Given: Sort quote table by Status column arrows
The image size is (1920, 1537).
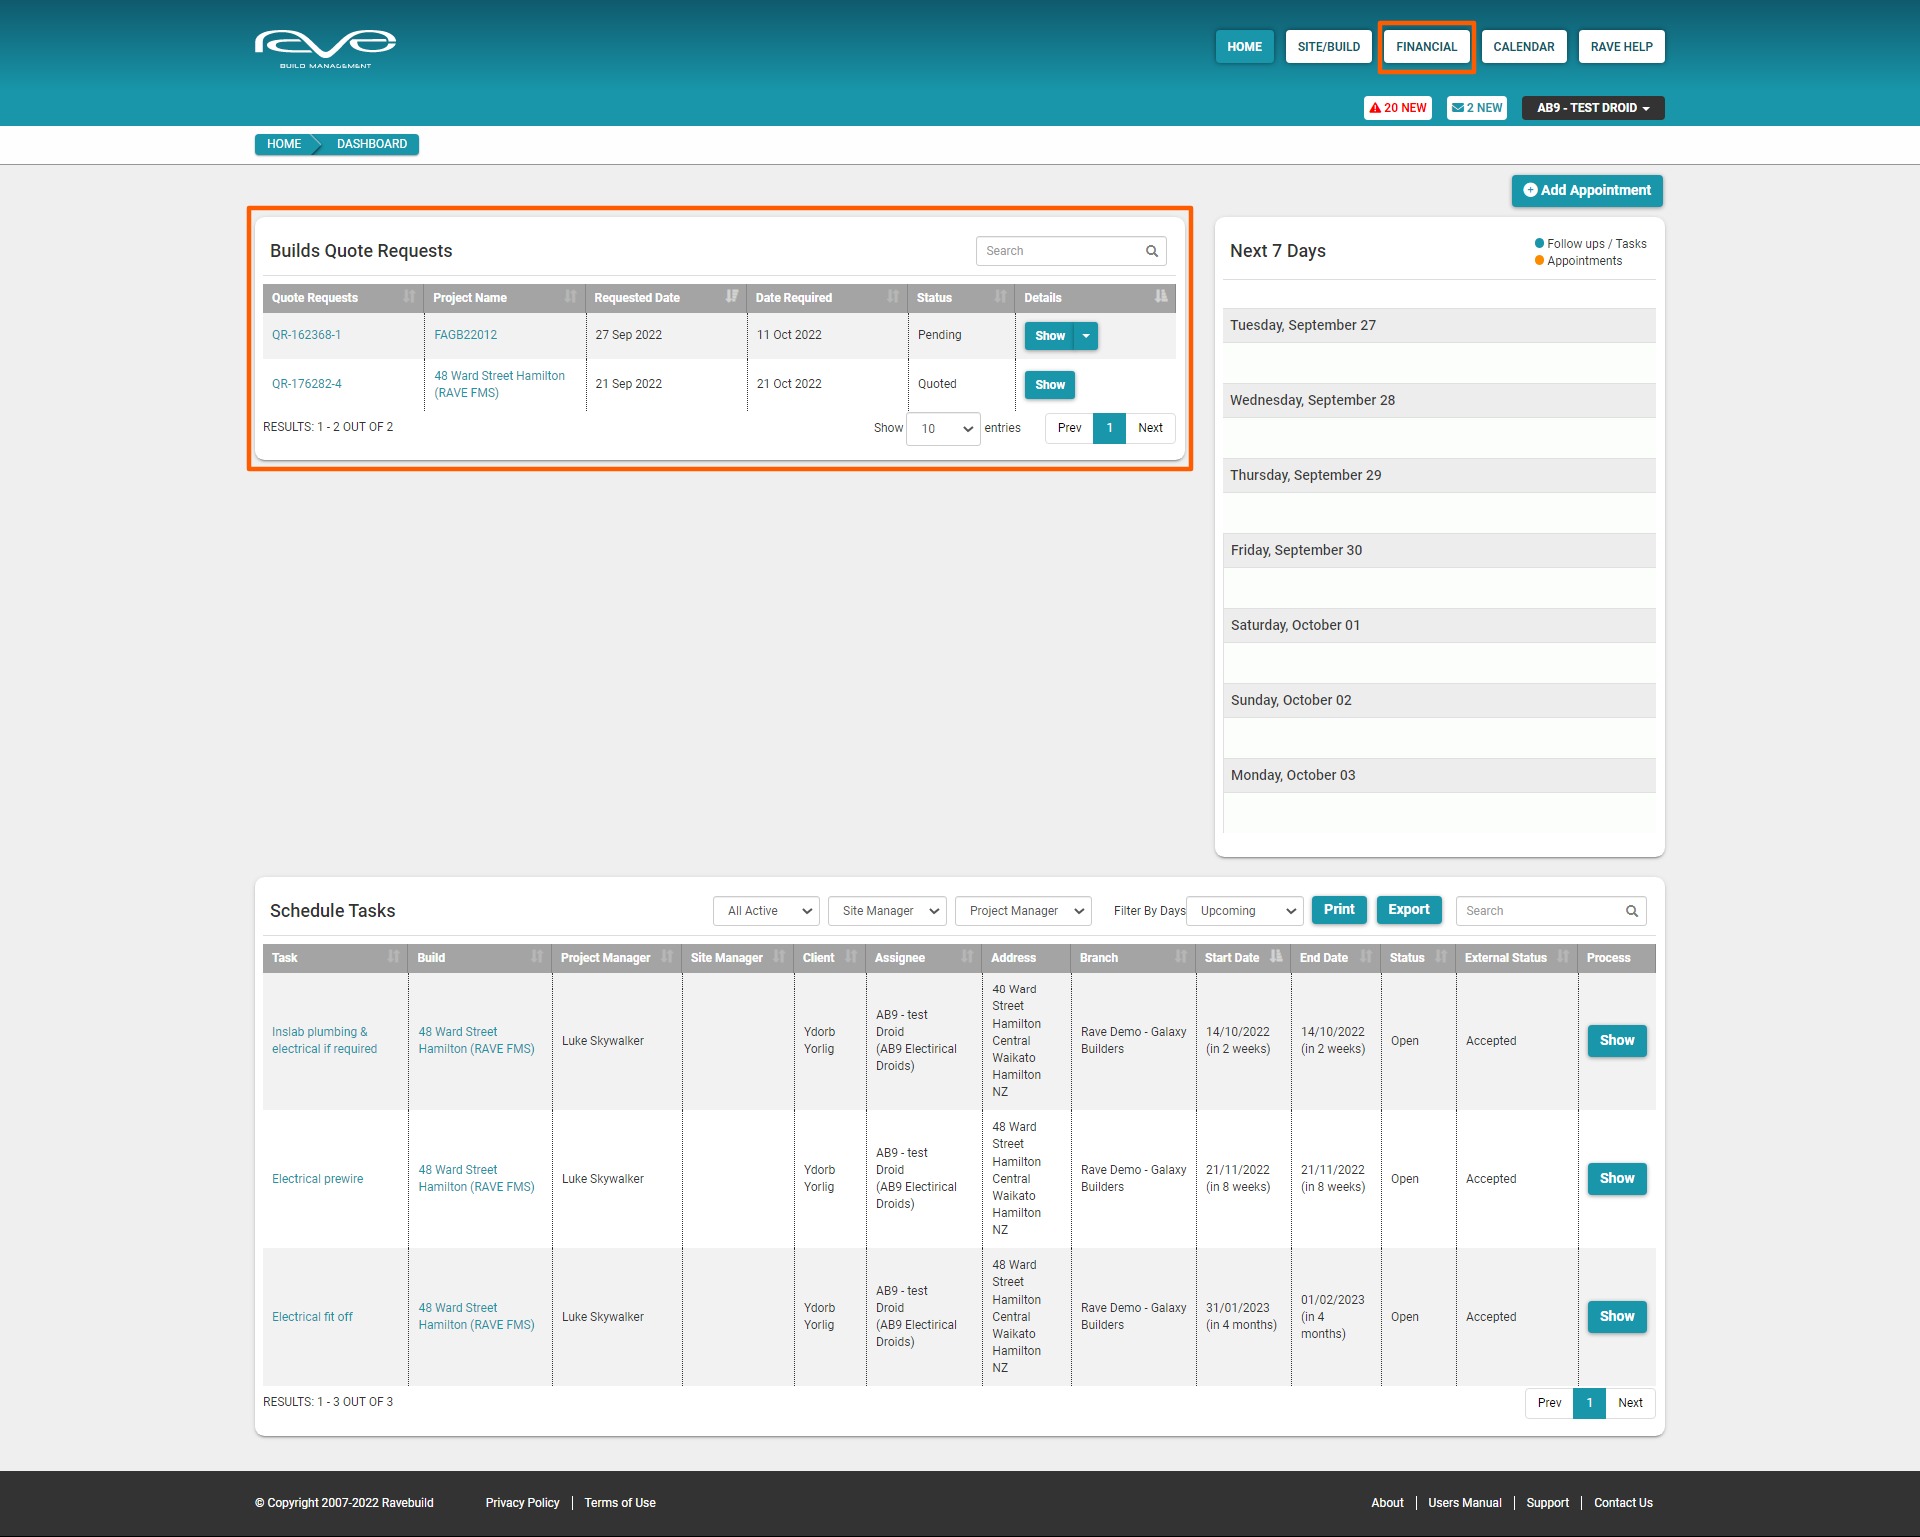Looking at the screenshot, I should coord(1000,297).
